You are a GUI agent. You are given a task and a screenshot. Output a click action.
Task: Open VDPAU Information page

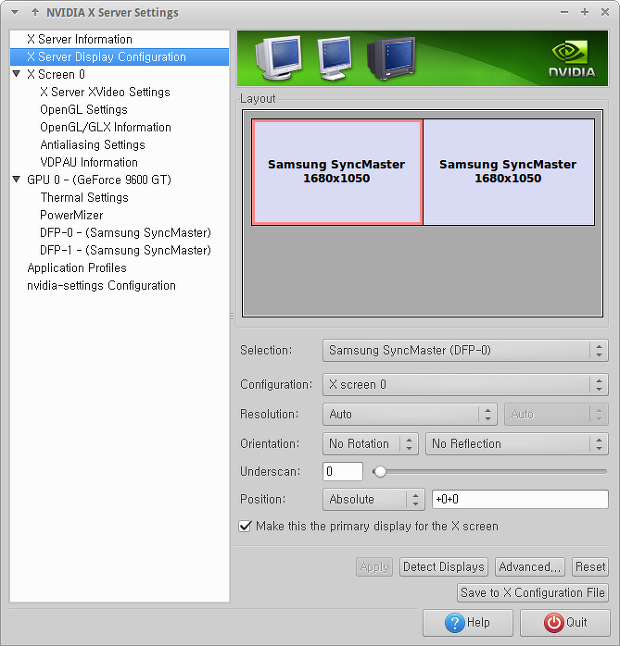[89, 162]
